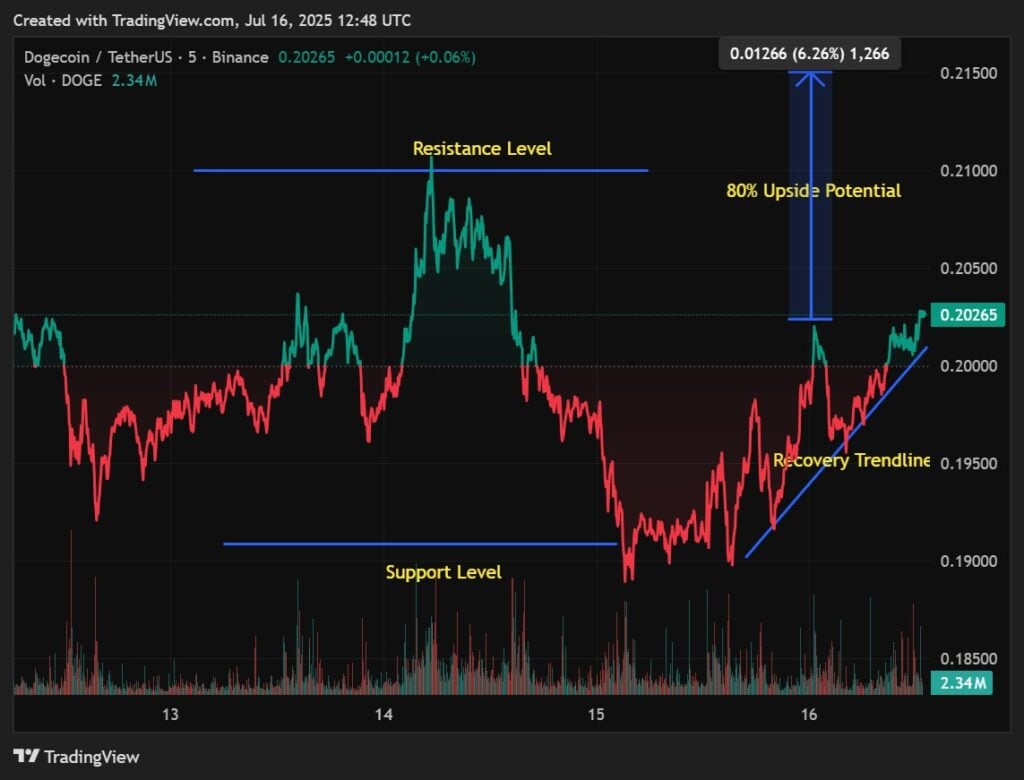Click the 'Vol · DOGE' indicator label
The height and width of the screenshot is (780, 1024).
tap(63, 80)
